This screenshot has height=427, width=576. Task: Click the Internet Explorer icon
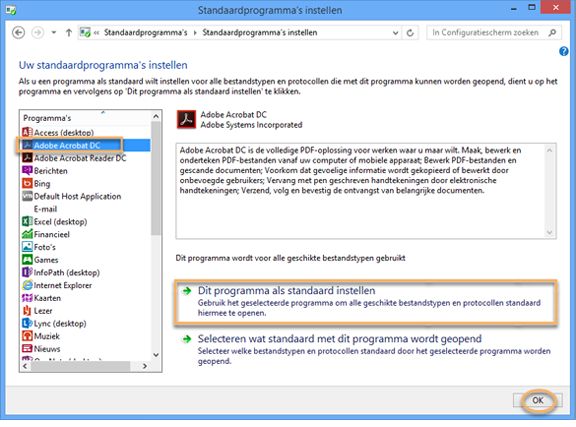click(x=27, y=285)
